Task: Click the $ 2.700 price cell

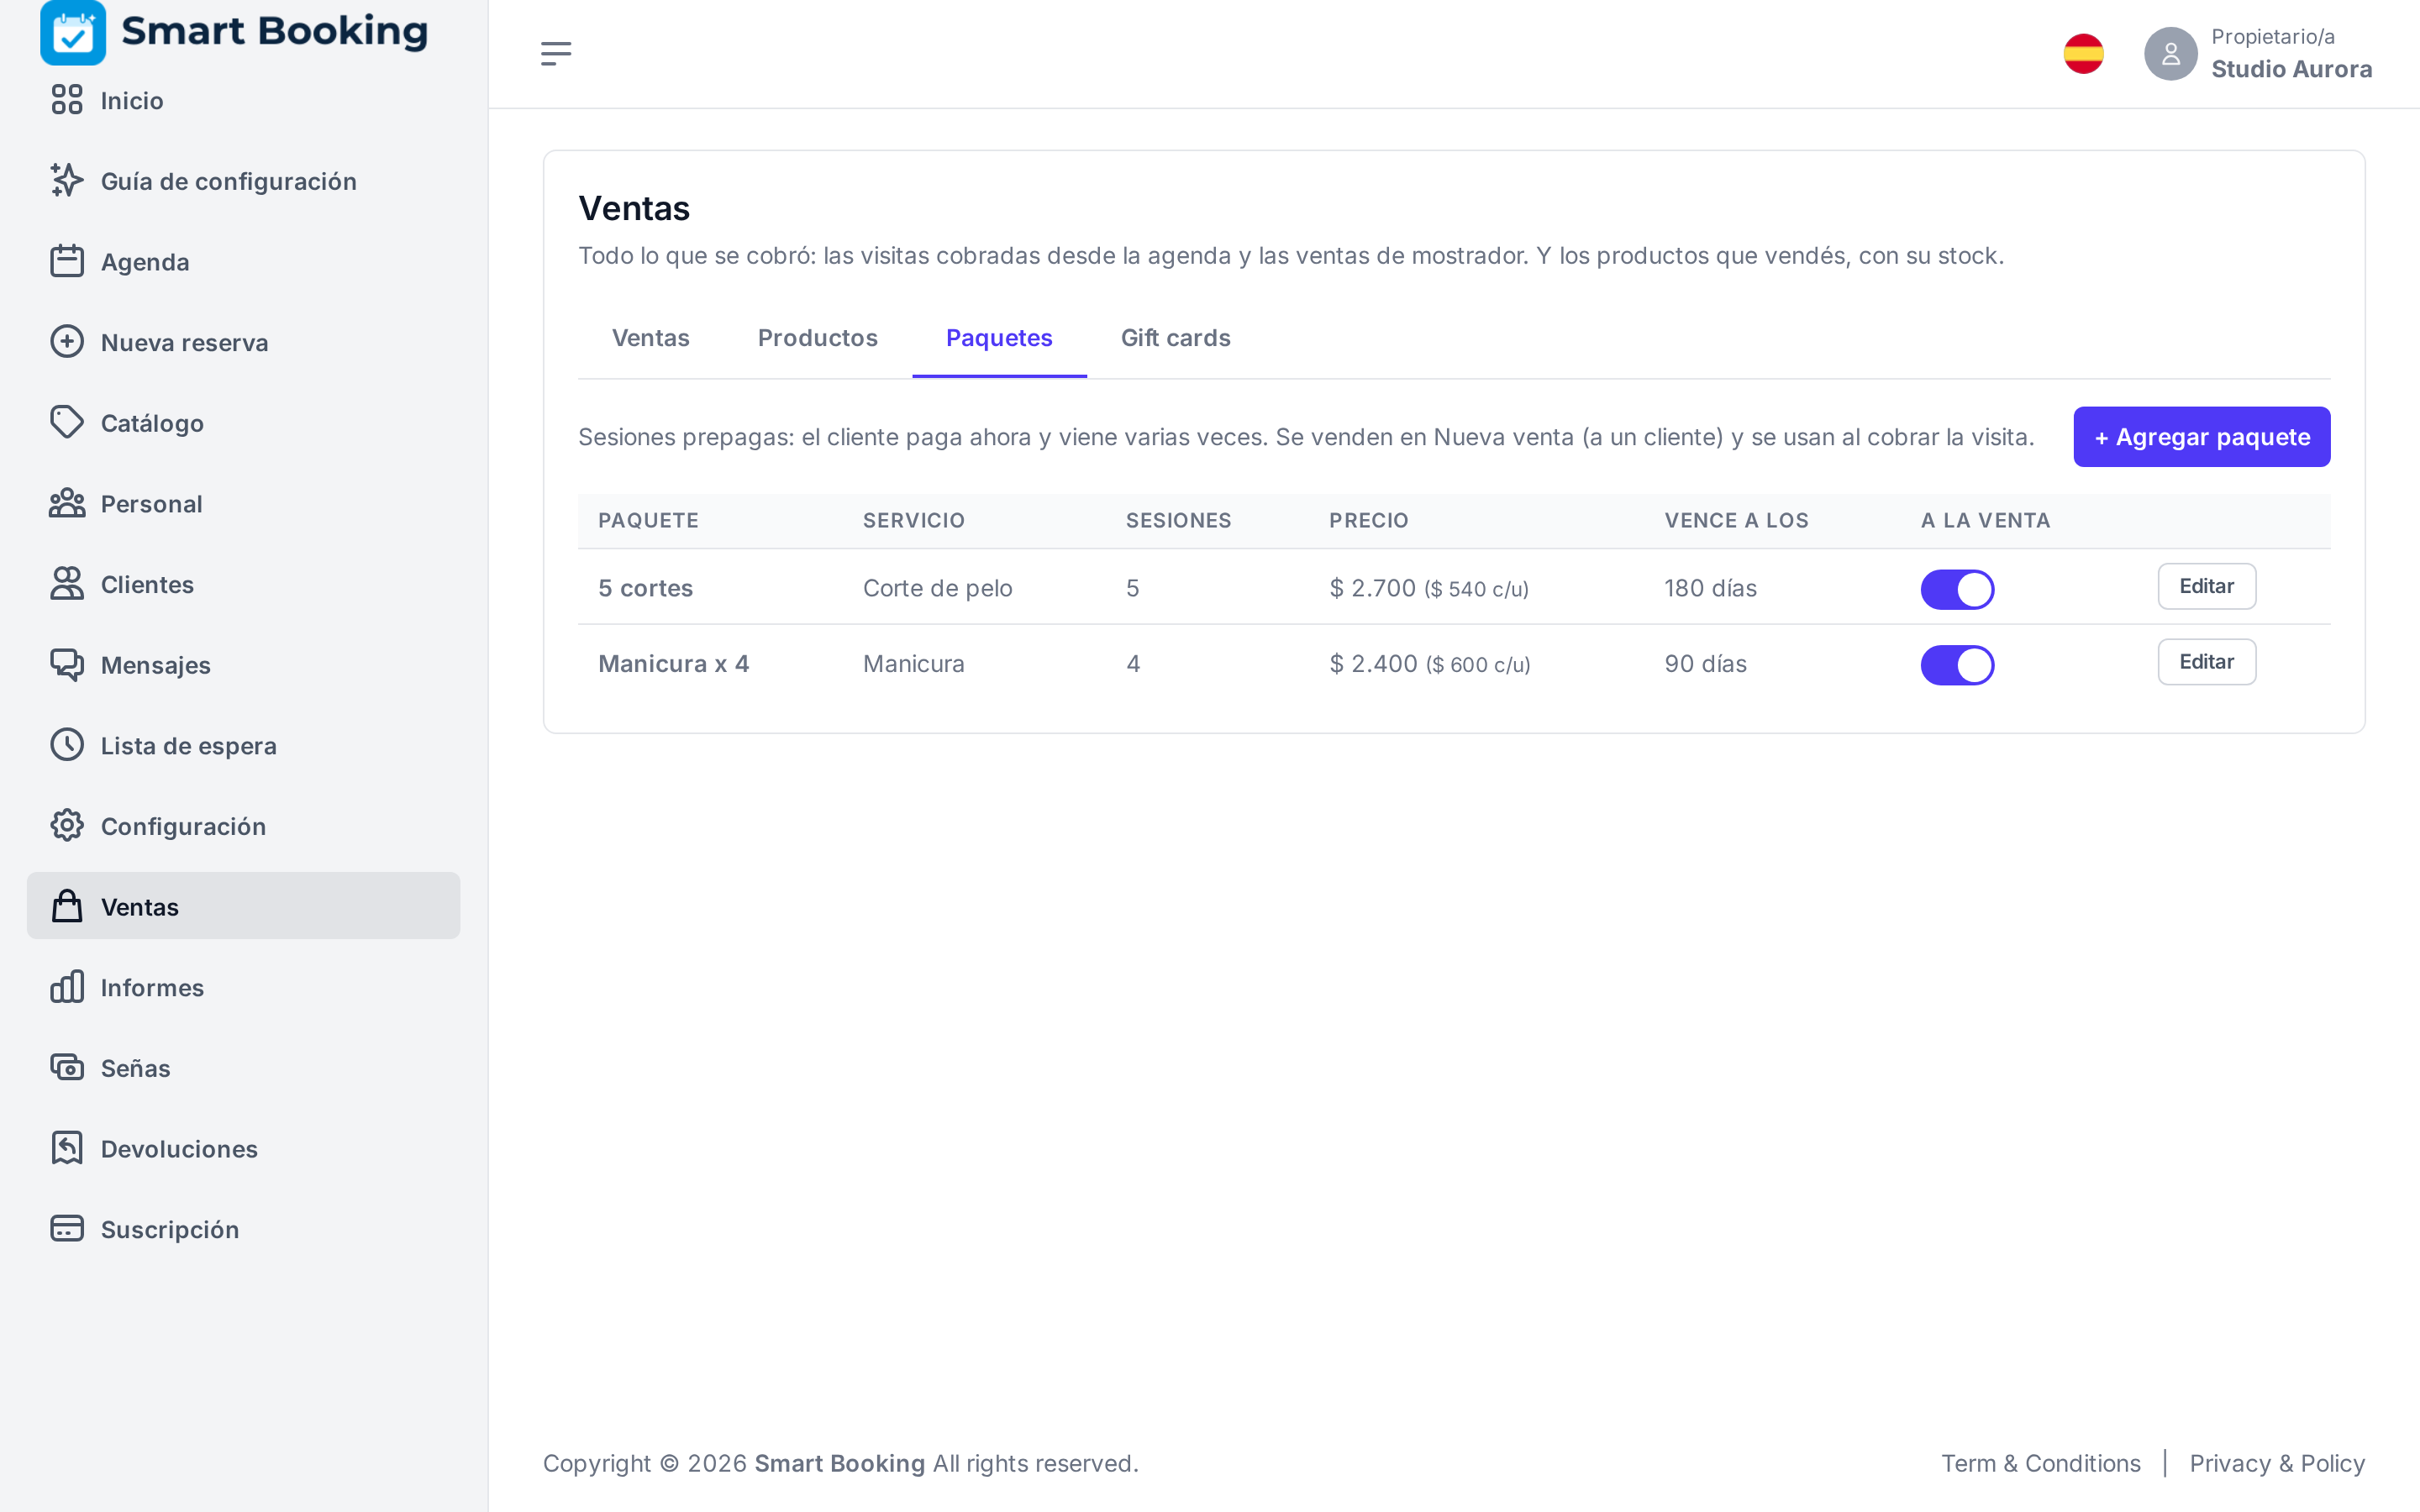Action: click(1429, 588)
